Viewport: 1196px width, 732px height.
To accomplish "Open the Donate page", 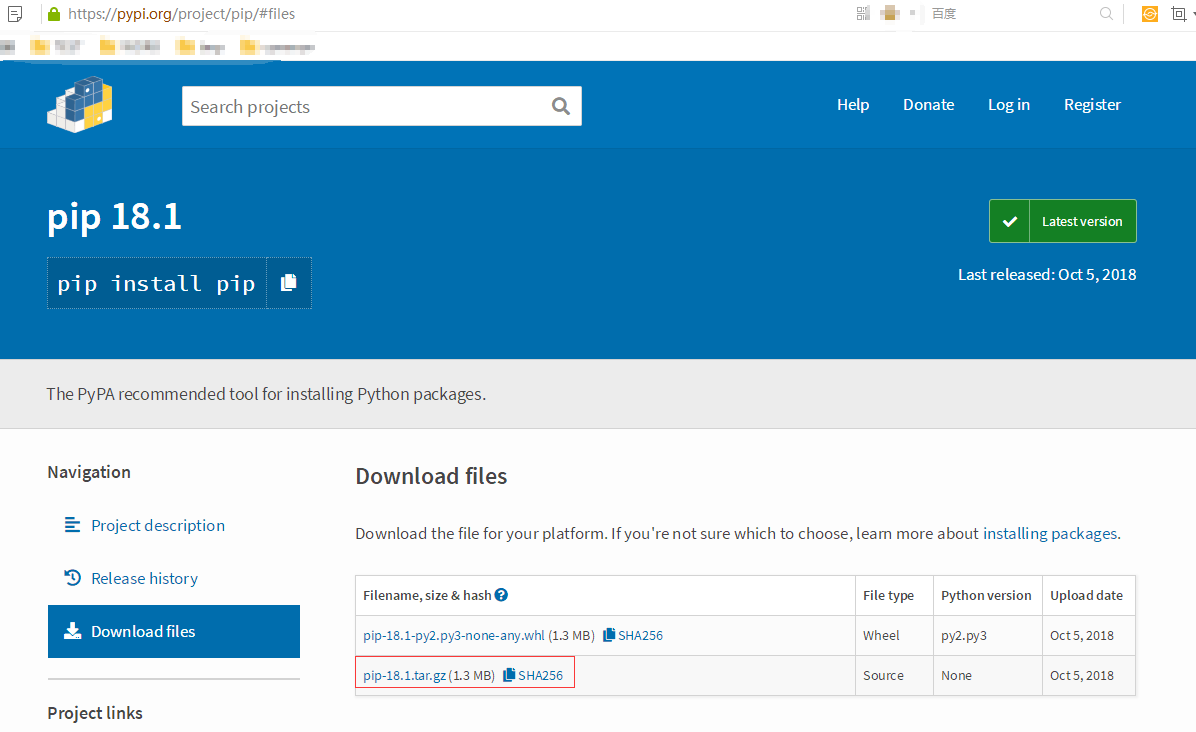I will click(928, 104).
